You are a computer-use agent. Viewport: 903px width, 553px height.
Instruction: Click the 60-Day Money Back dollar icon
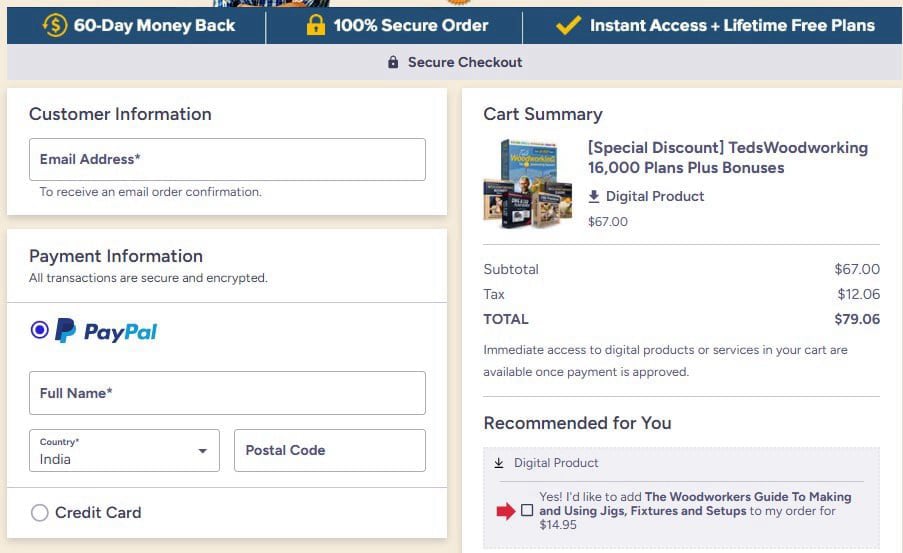(56, 25)
